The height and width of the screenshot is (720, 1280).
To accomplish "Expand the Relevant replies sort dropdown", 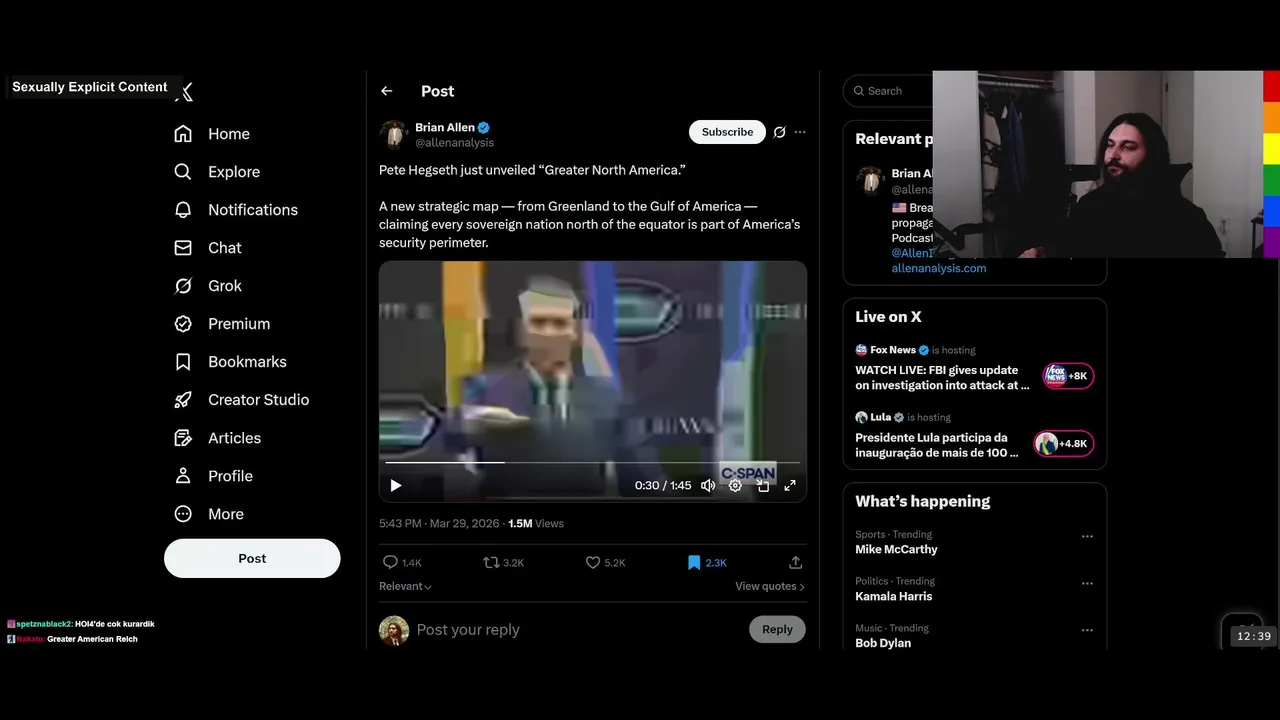I will click(405, 587).
